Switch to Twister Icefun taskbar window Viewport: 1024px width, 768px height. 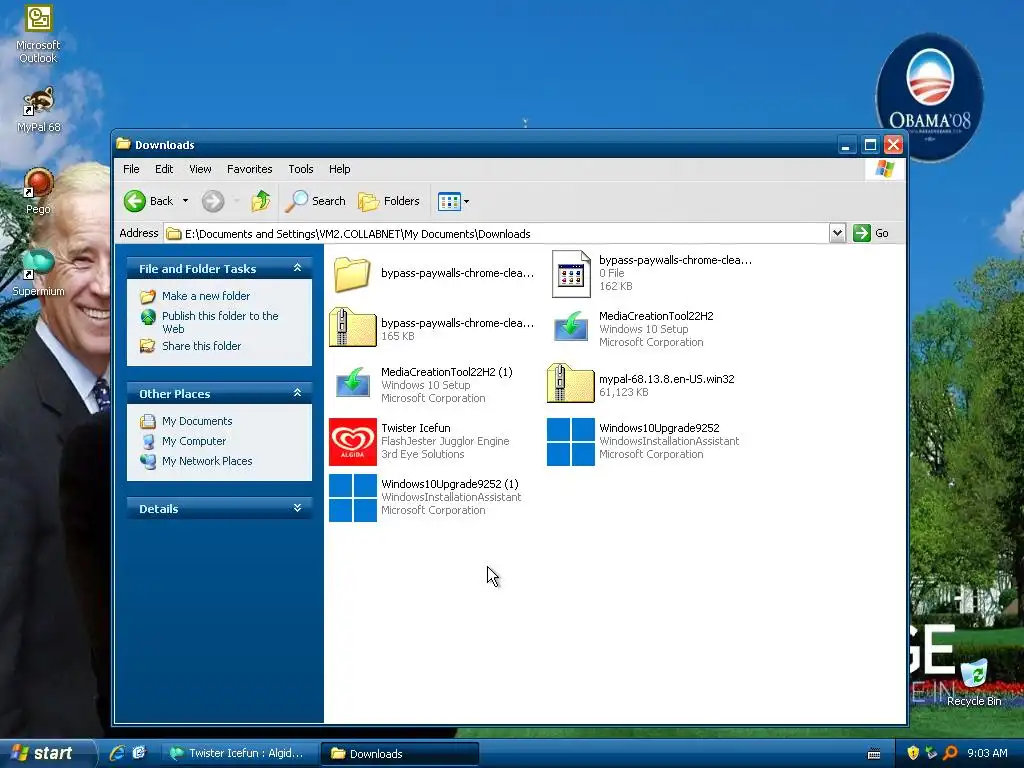238,753
